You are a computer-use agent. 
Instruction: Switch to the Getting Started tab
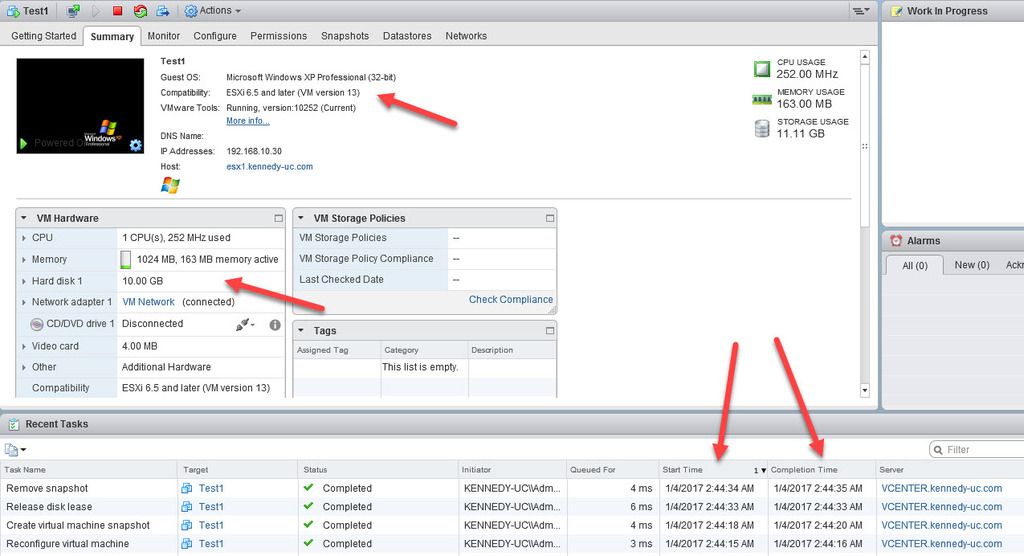[x=44, y=36]
